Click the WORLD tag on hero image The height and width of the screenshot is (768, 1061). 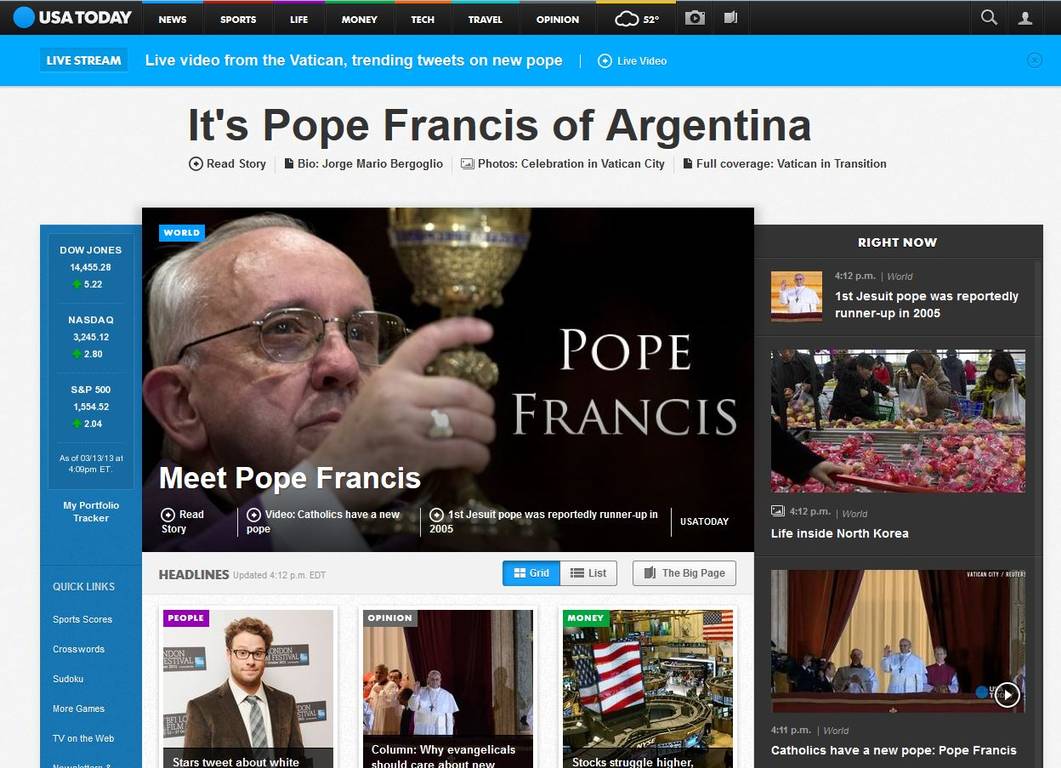[x=182, y=233]
